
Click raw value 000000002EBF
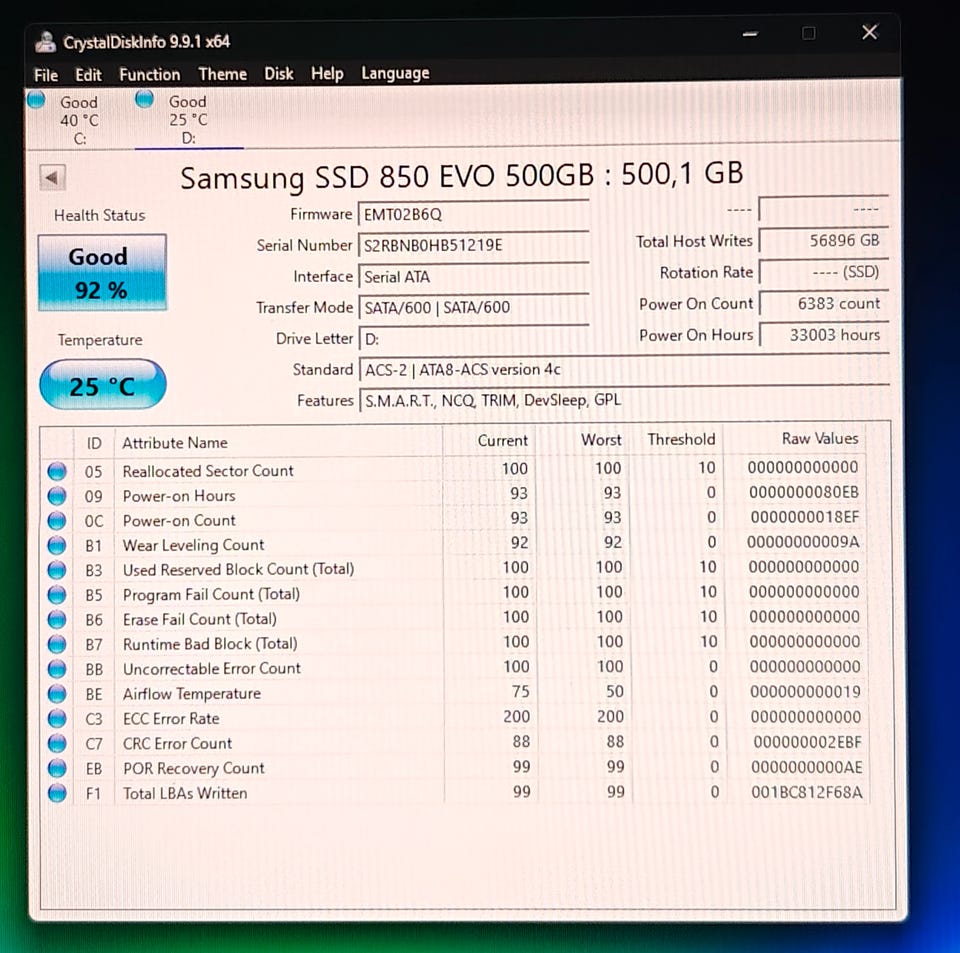pyautogui.click(x=807, y=742)
